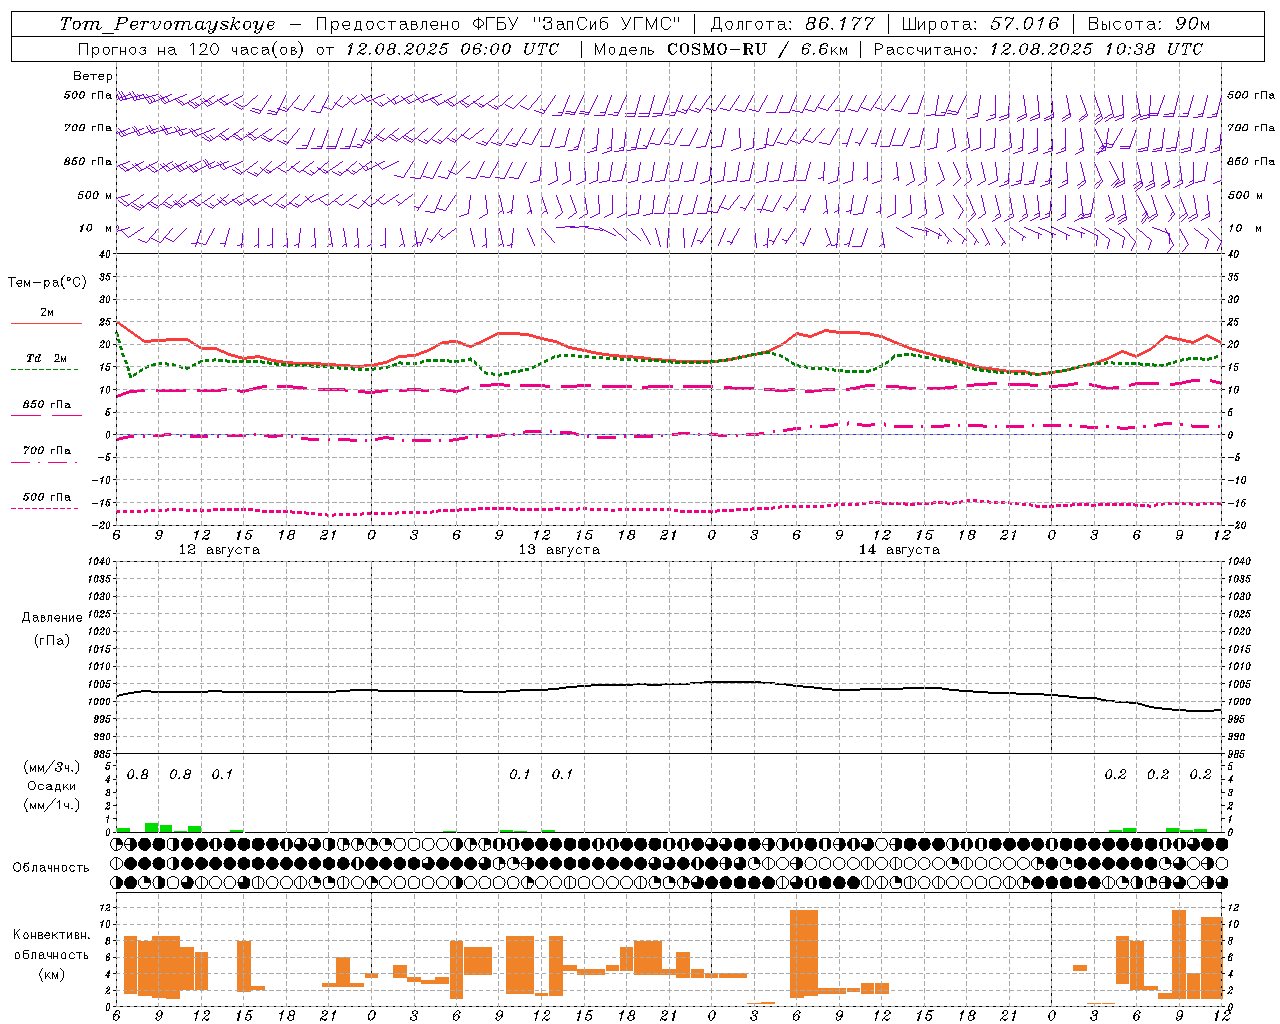Click the (мм/1ч.) precipitation unit label

point(52,806)
